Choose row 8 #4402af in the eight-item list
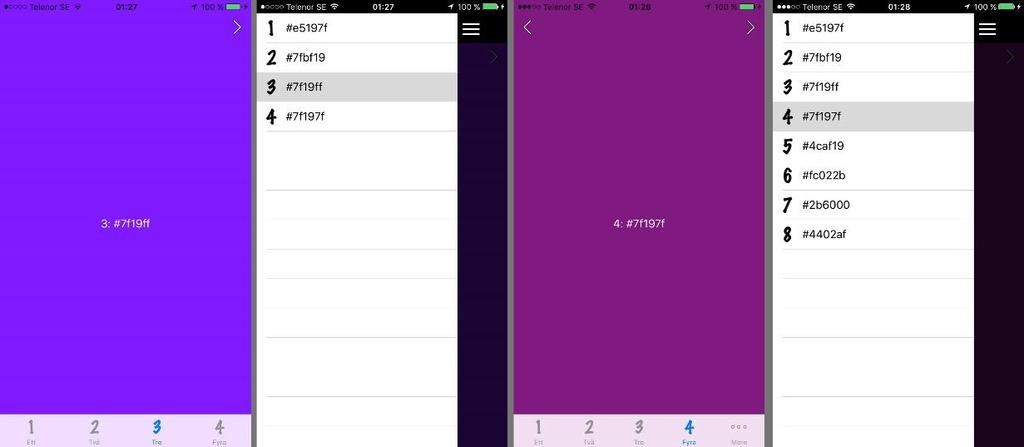The height and width of the screenshot is (447, 1024). pyautogui.click(x=873, y=234)
